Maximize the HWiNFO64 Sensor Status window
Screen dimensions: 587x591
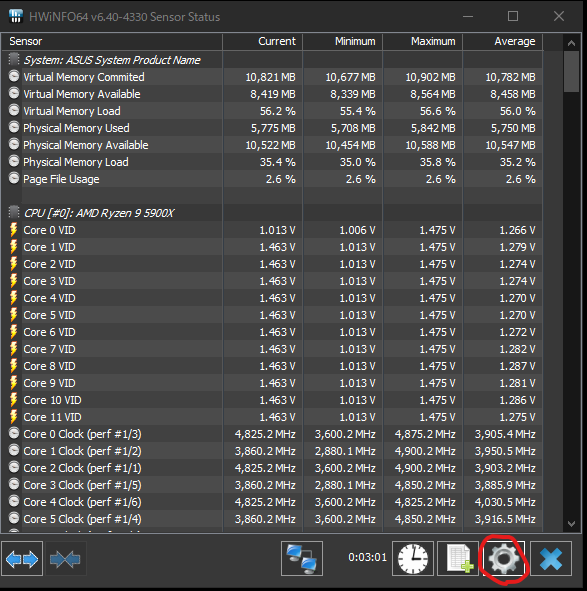coord(513,16)
